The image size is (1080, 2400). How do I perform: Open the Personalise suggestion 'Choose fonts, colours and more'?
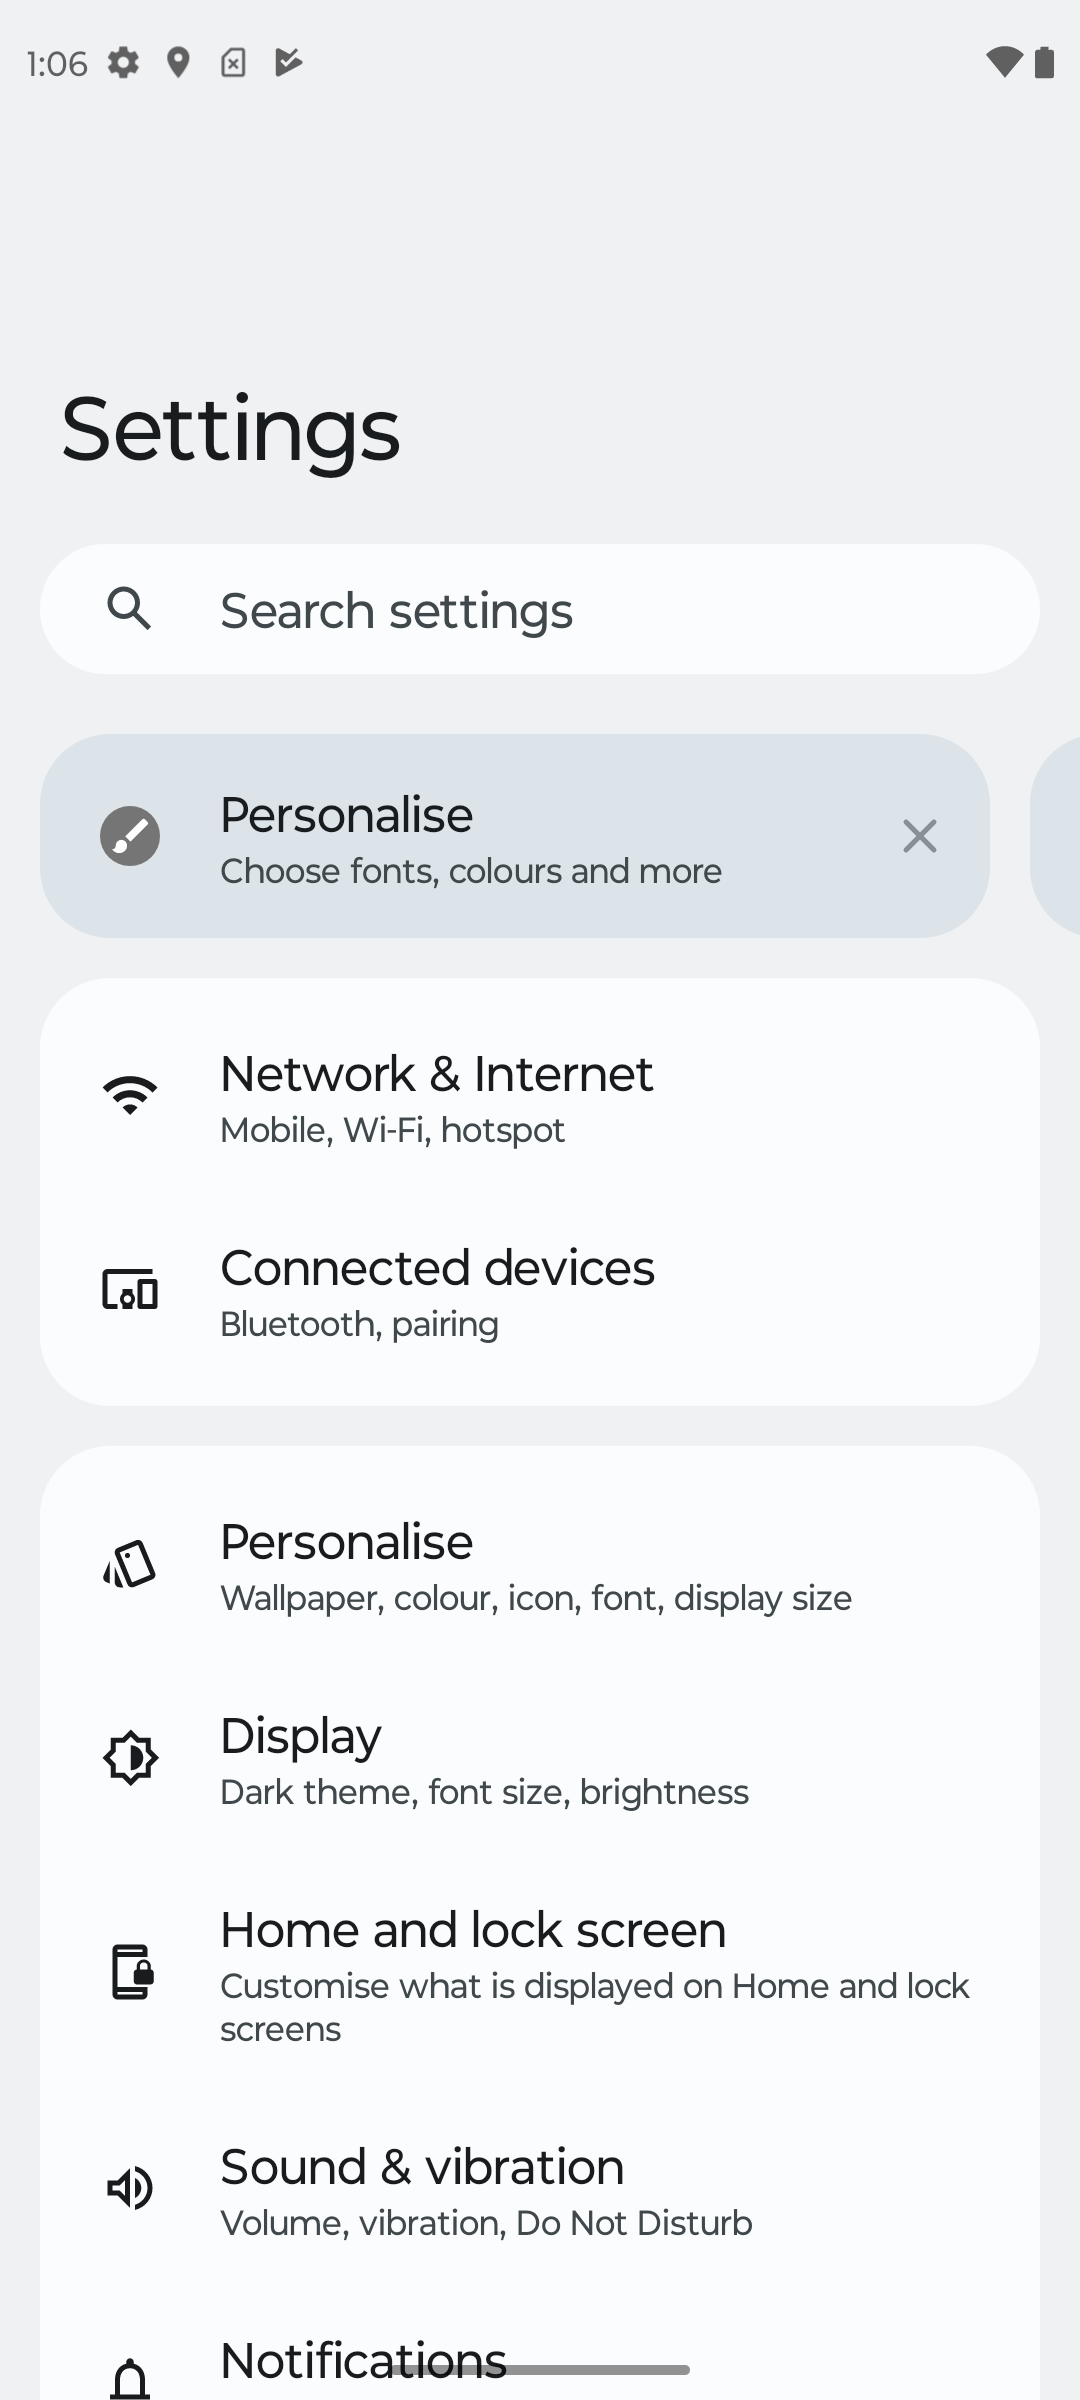point(500,838)
